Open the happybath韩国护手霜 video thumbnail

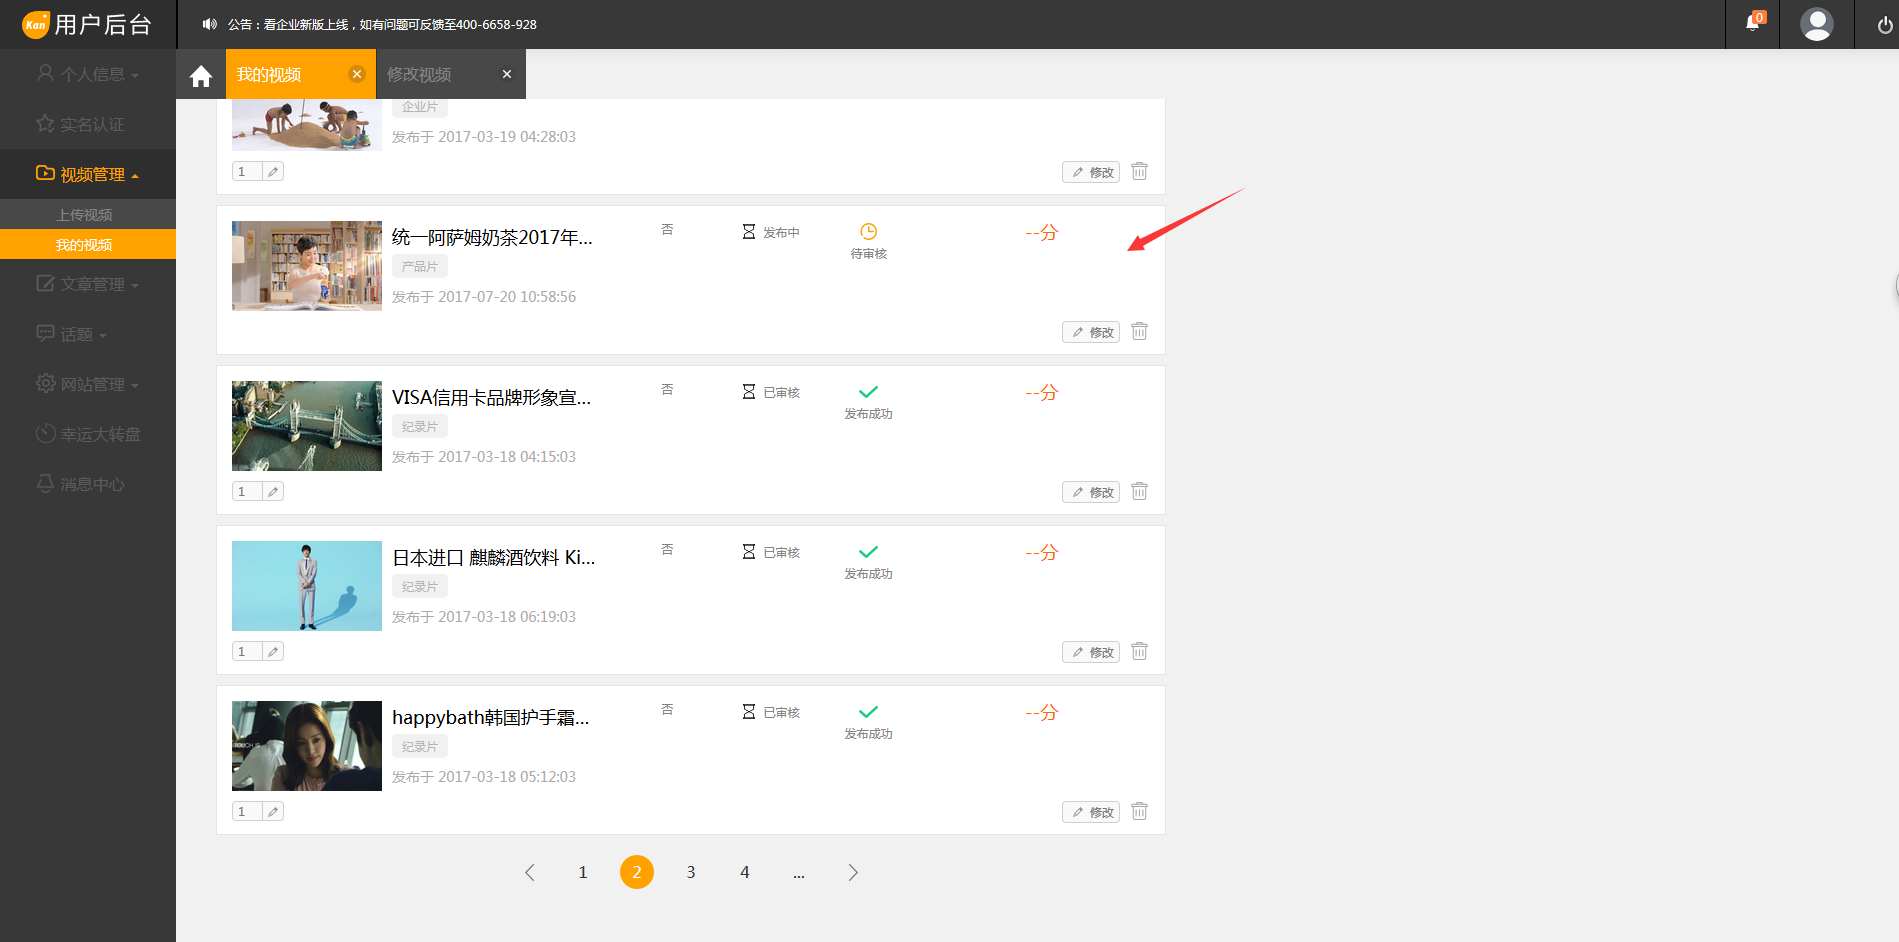point(307,746)
